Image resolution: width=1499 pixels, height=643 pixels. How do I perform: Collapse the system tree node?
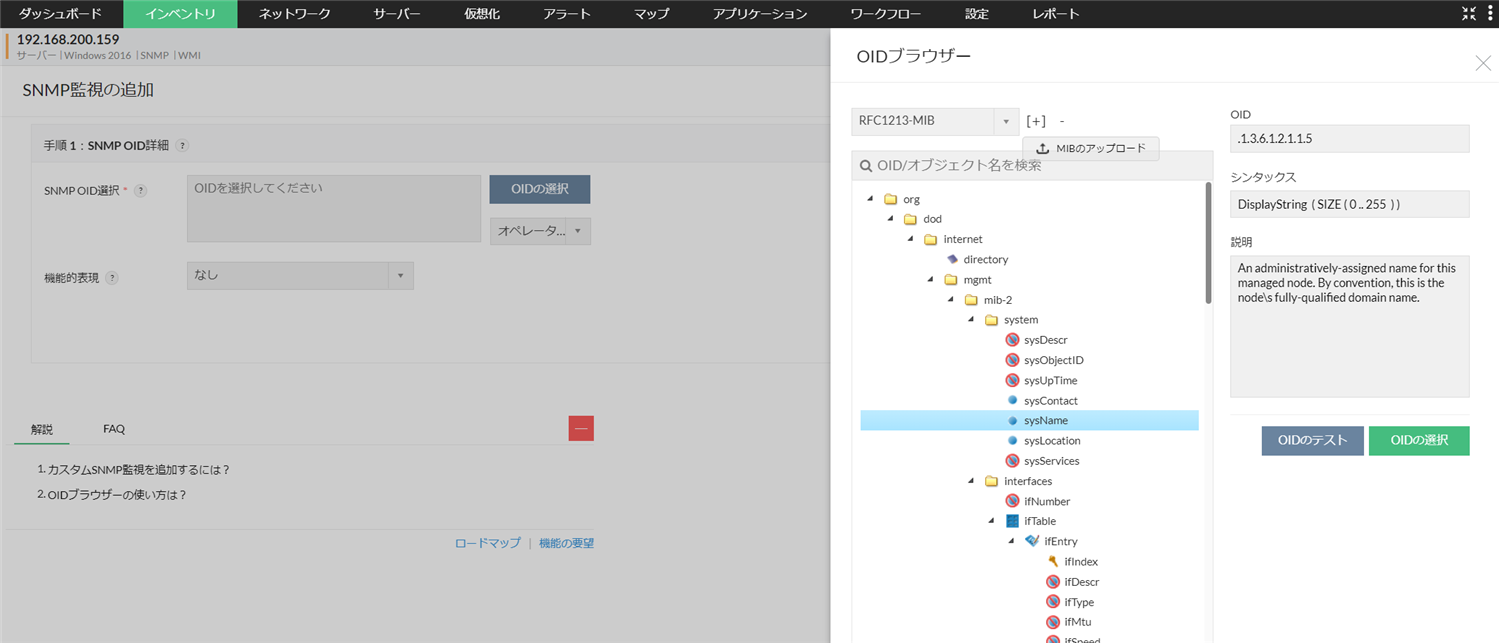[x=971, y=320]
